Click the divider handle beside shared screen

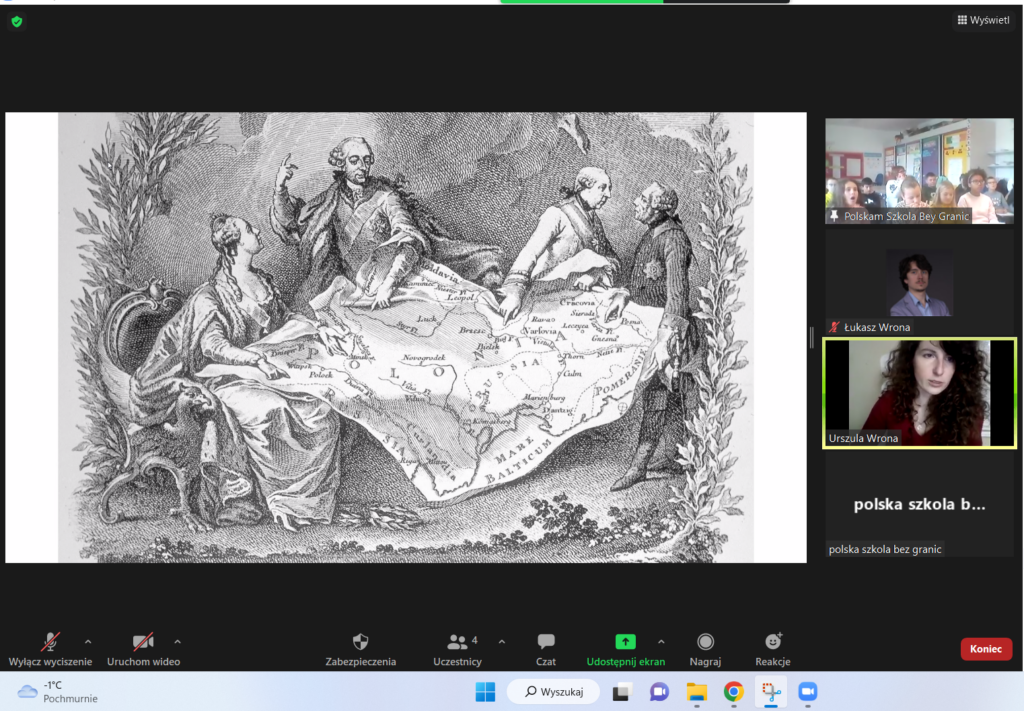pos(812,337)
